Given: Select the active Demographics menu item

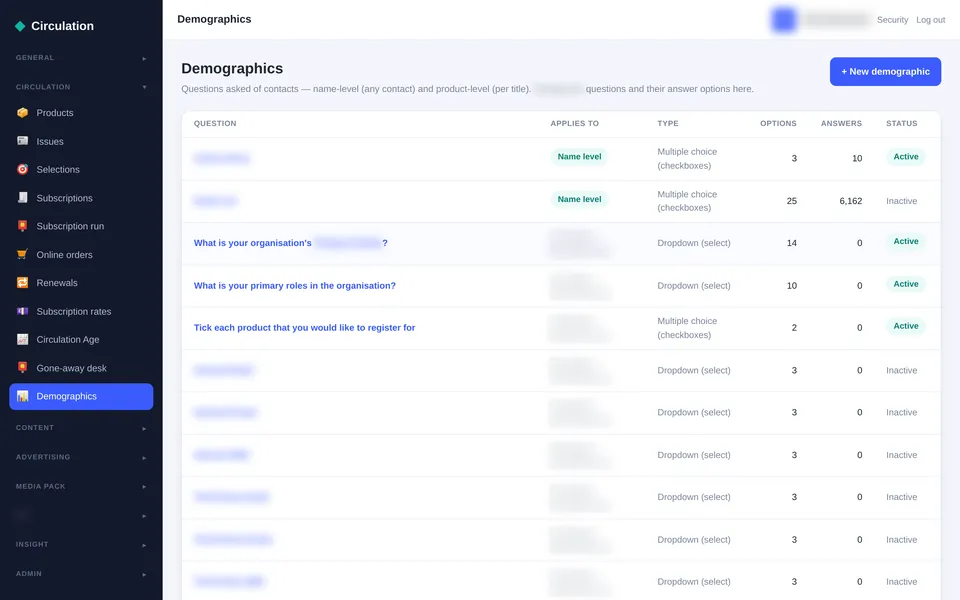Looking at the screenshot, I should click(81, 396).
